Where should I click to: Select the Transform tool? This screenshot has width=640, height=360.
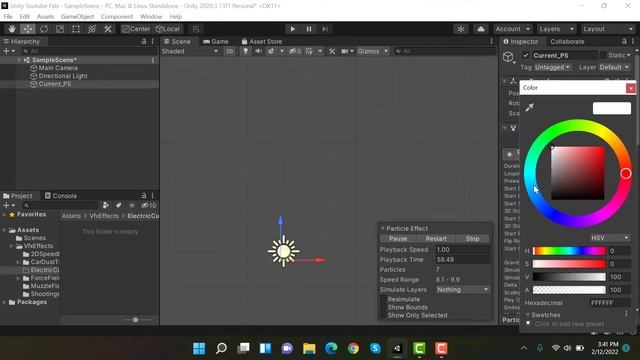92,29
